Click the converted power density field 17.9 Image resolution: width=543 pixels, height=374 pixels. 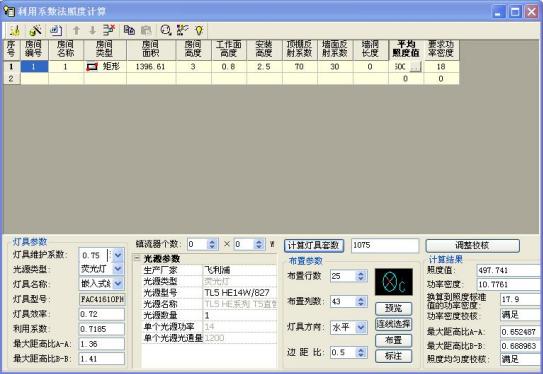(520, 299)
